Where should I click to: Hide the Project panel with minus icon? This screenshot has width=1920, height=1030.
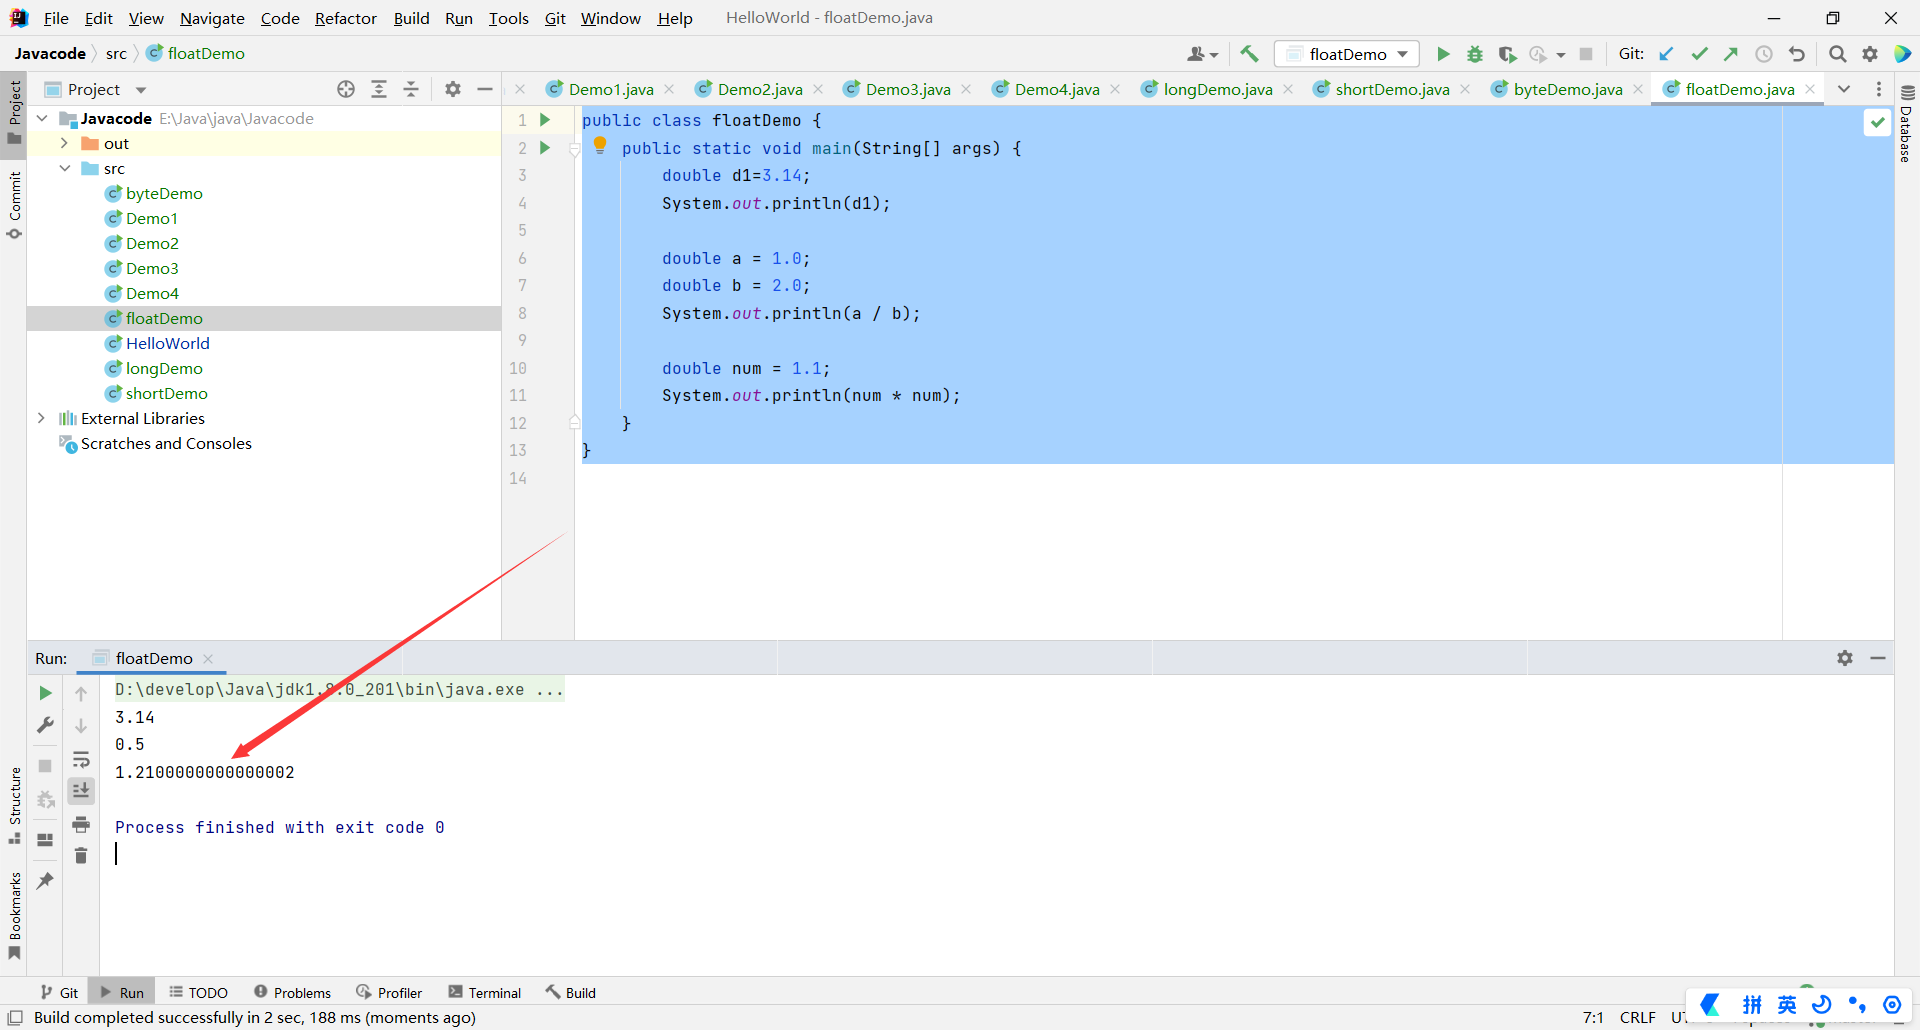pos(485,89)
